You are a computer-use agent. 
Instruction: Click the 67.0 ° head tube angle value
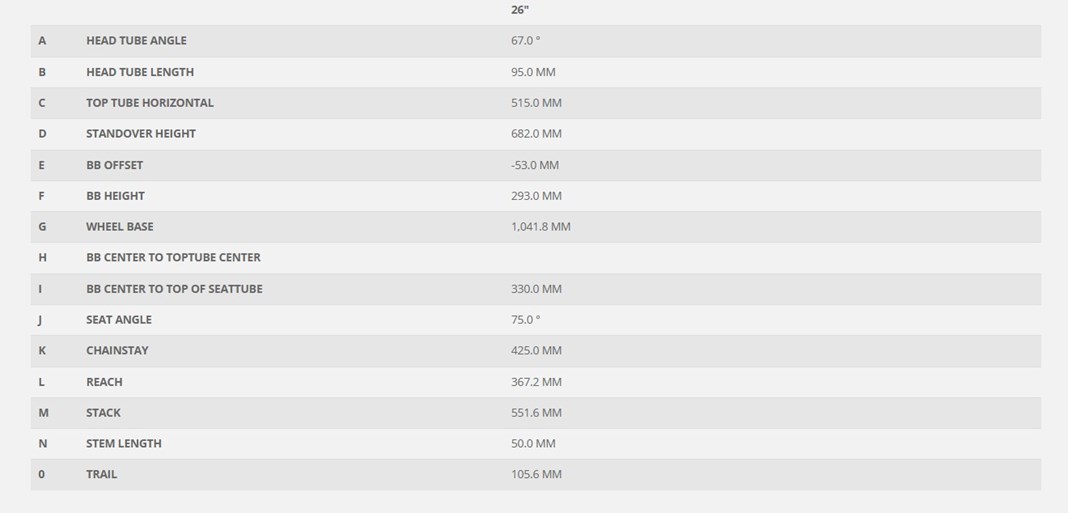click(525, 40)
